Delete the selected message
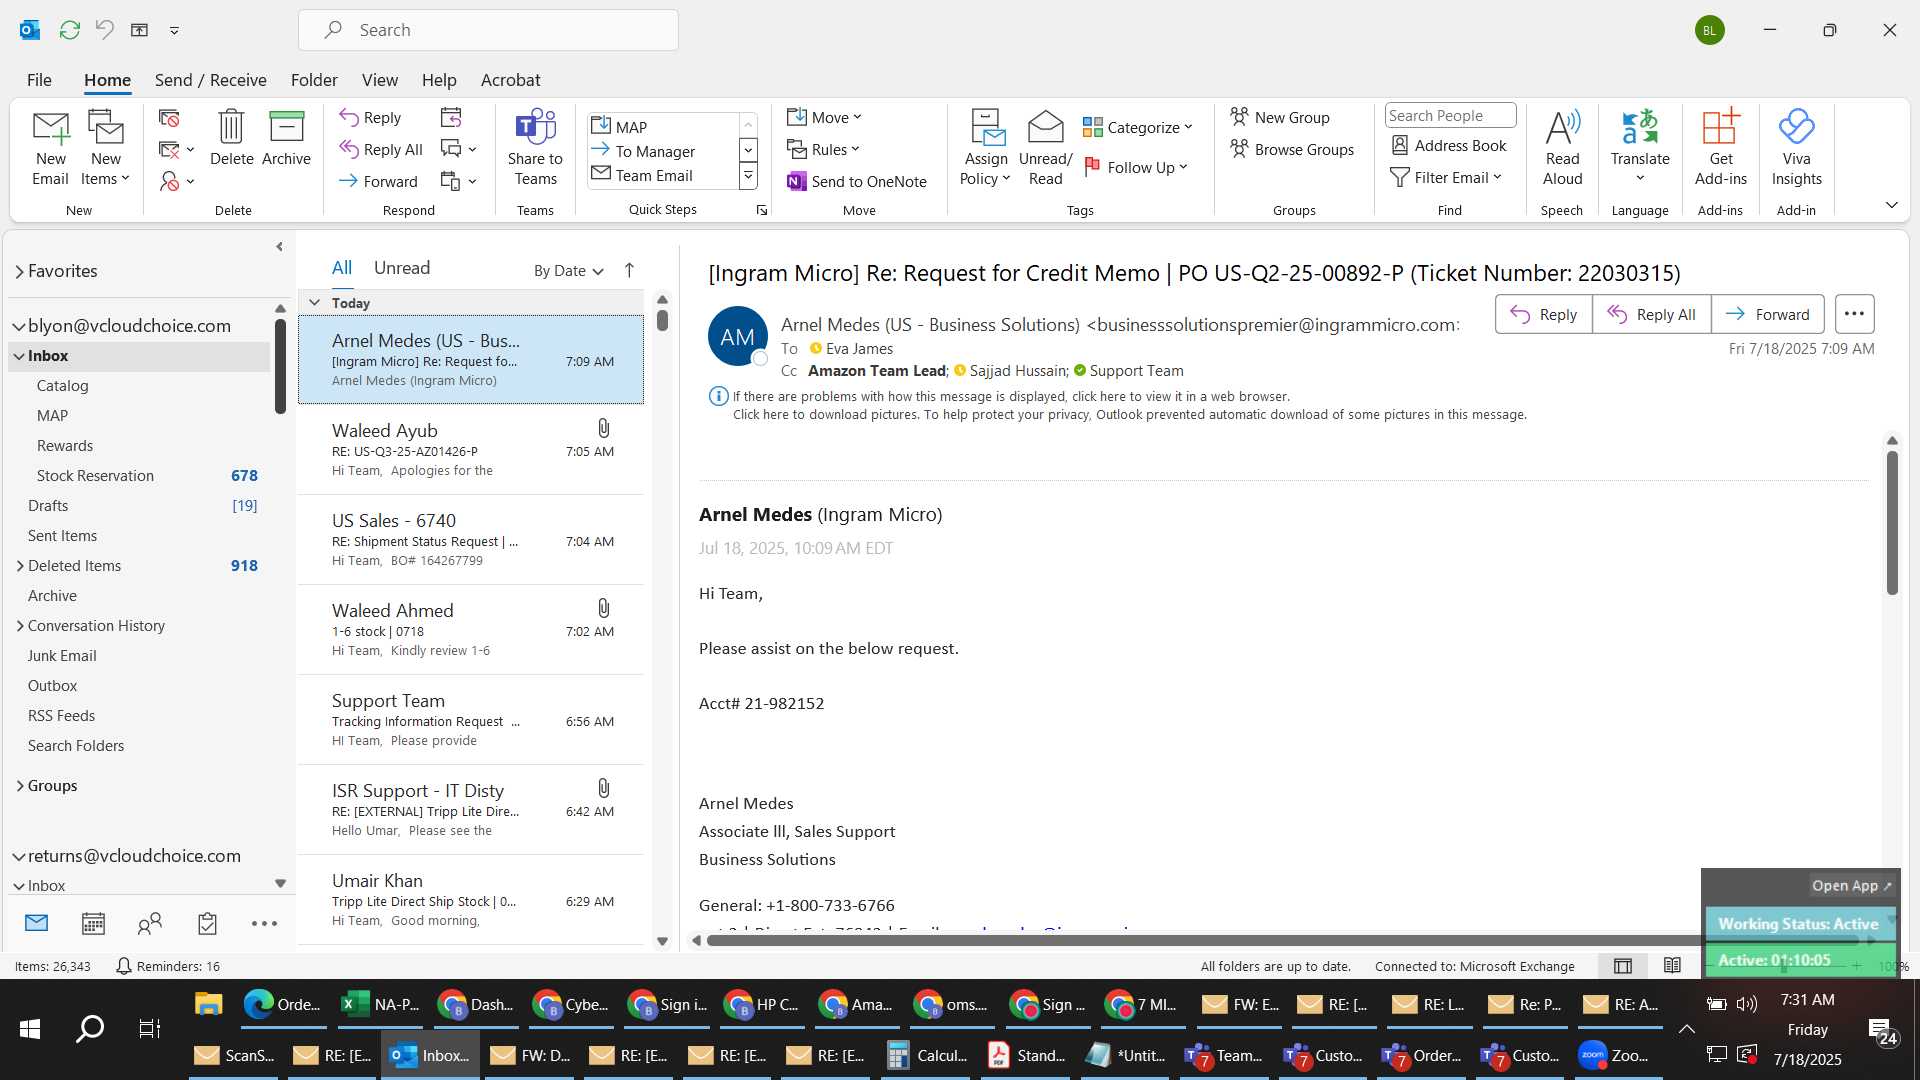This screenshot has height=1080, width=1920. click(231, 138)
